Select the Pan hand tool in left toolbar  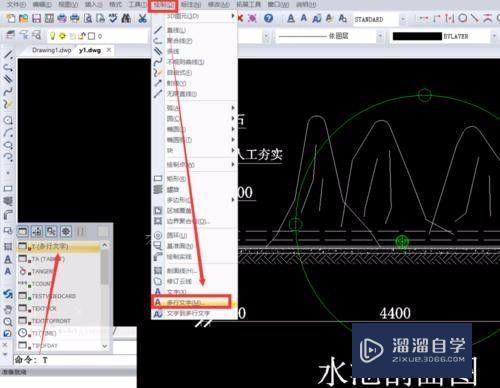pyautogui.click(x=8, y=309)
